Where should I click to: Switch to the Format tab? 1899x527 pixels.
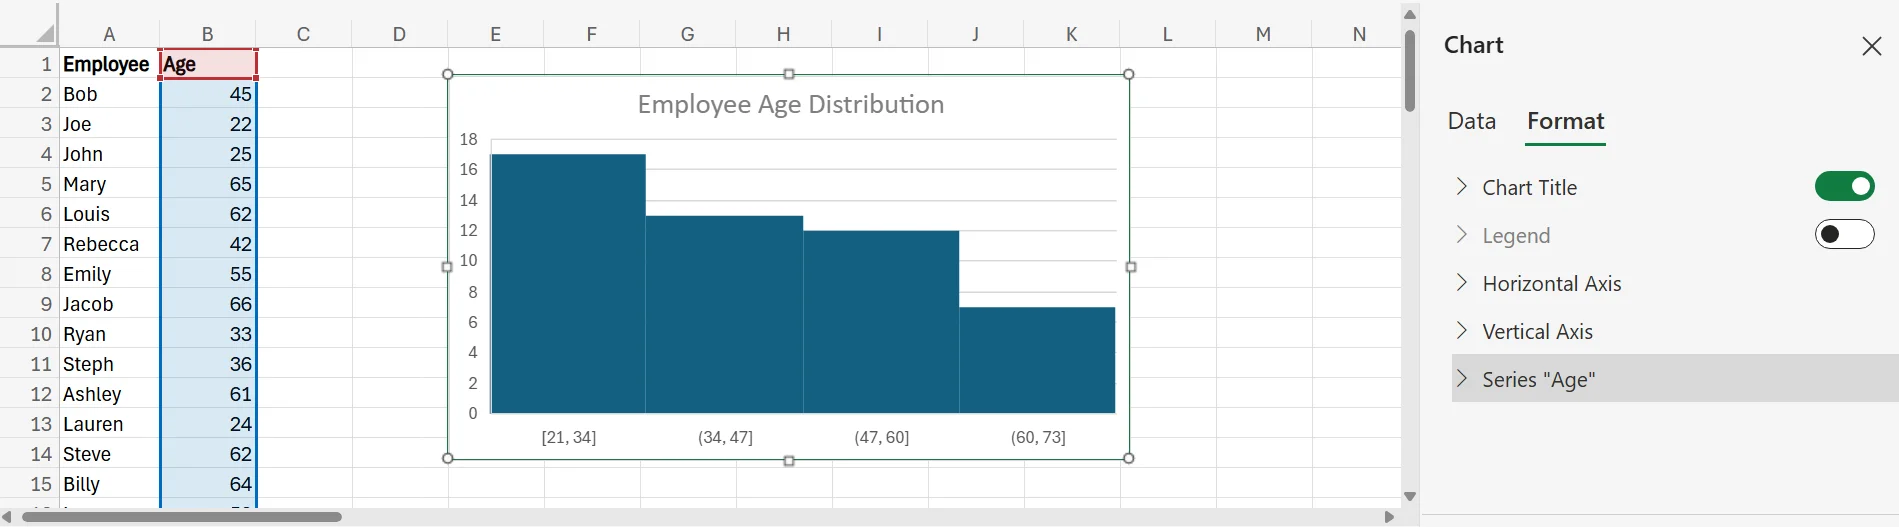[x=1565, y=122]
